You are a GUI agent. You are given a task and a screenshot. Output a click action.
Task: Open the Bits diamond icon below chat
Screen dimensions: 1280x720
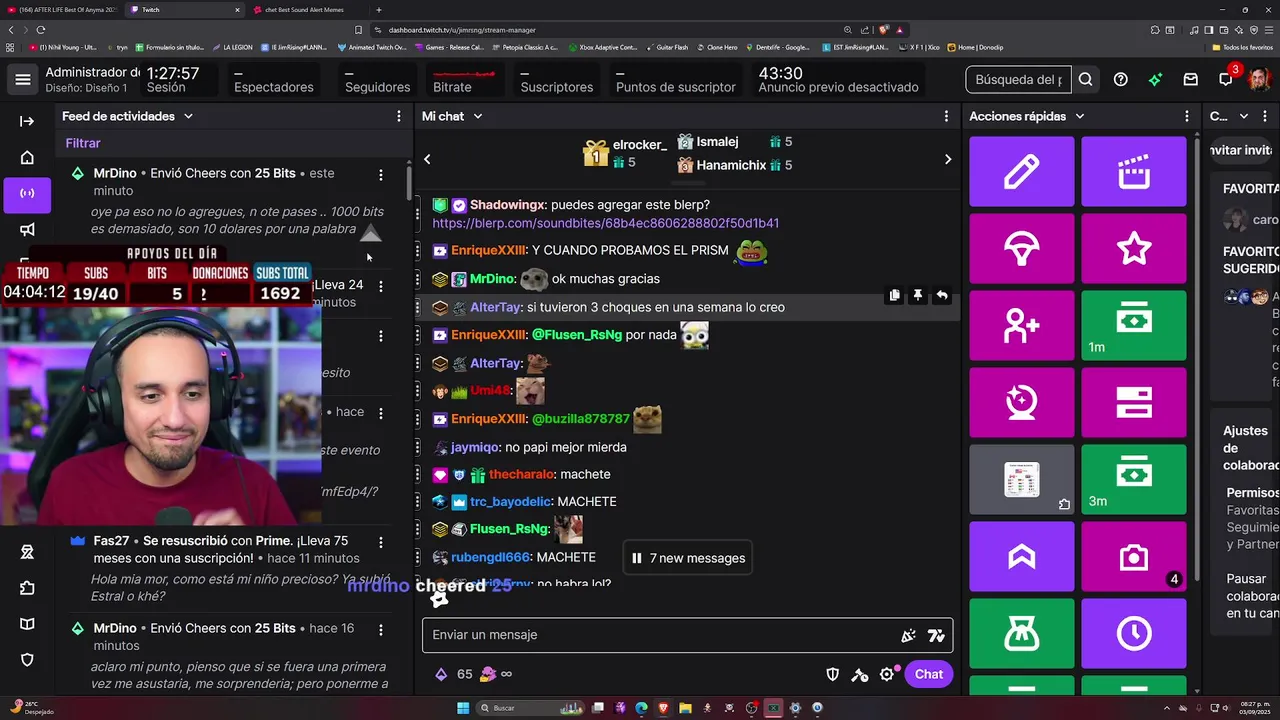441,674
